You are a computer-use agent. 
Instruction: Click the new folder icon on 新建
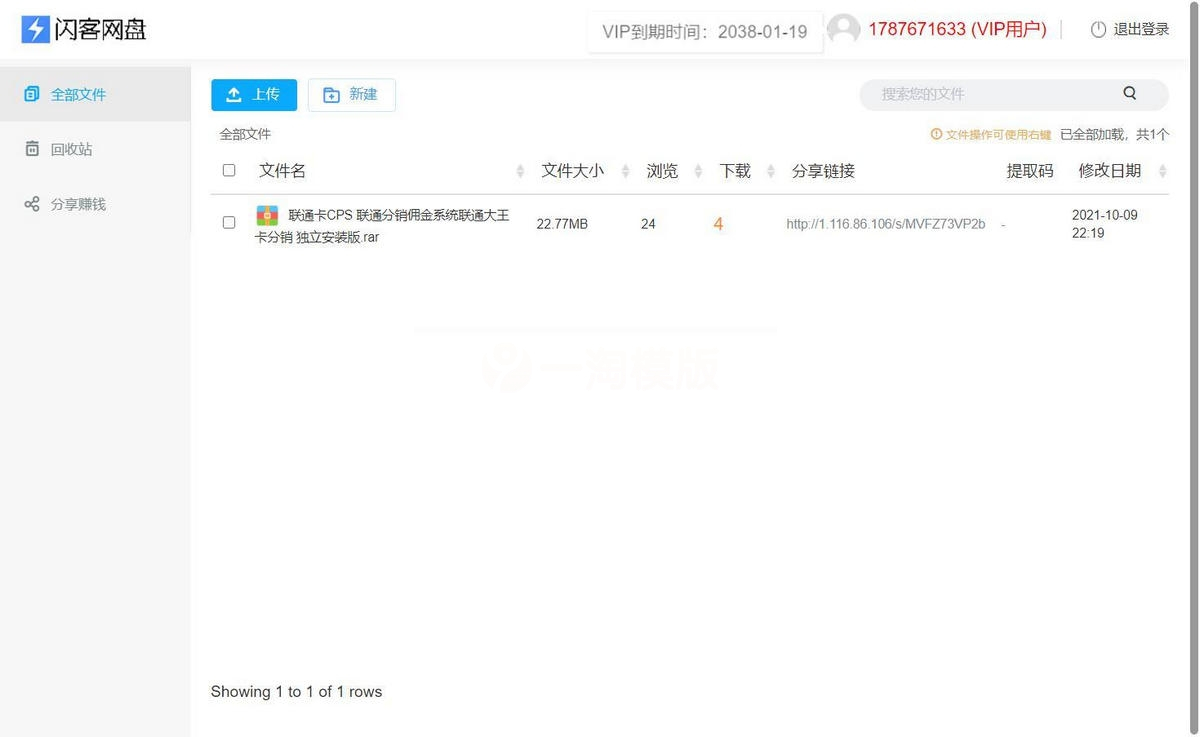point(332,94)
